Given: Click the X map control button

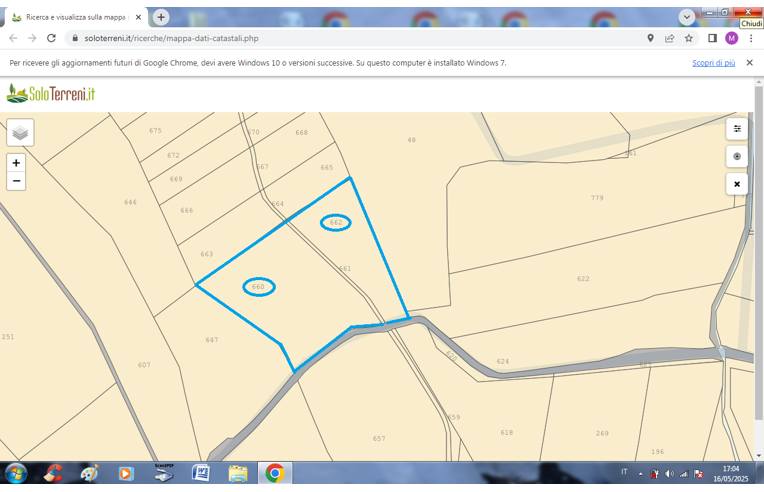Looking at the screenshot, I should 737,184.
